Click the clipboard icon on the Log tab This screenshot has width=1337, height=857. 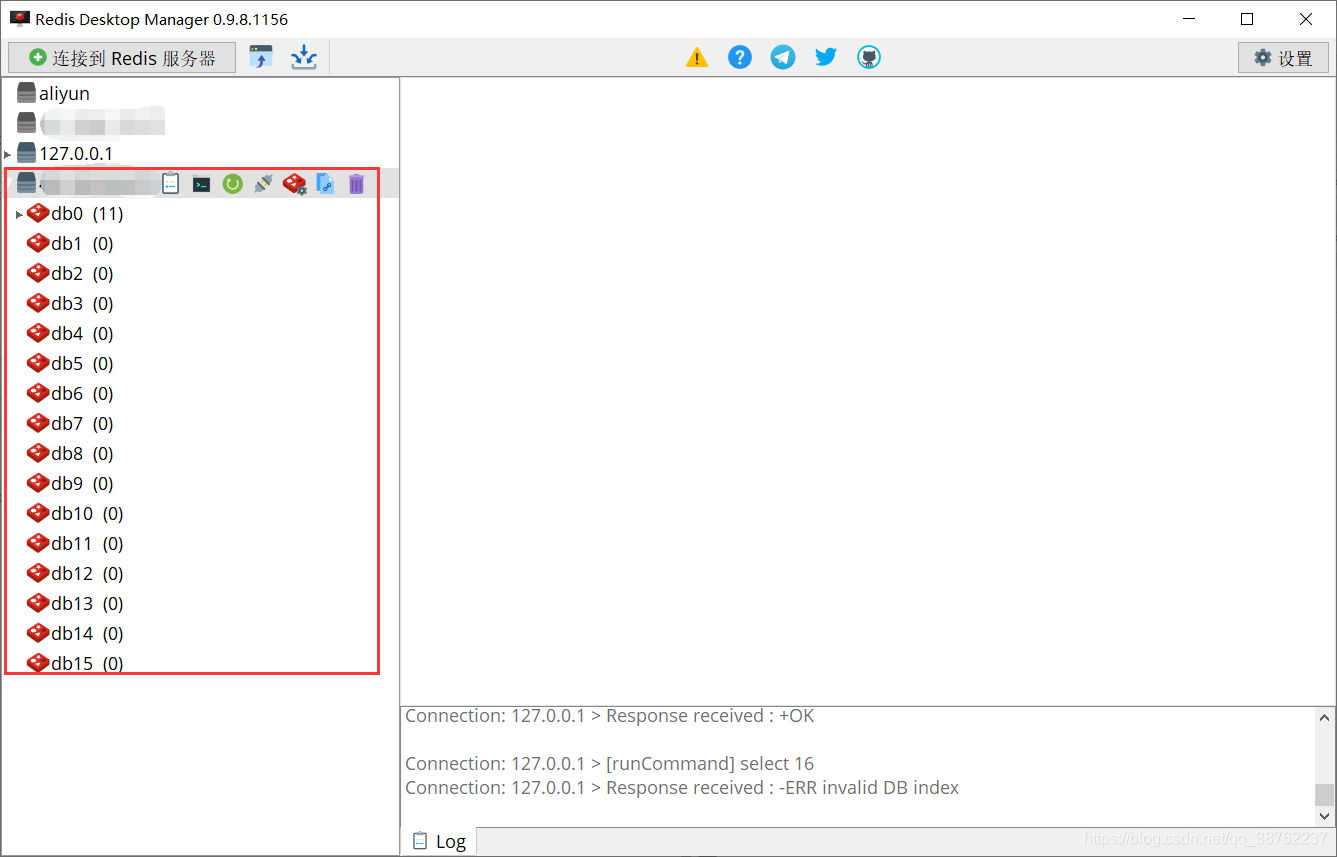[x=420, y=841]
